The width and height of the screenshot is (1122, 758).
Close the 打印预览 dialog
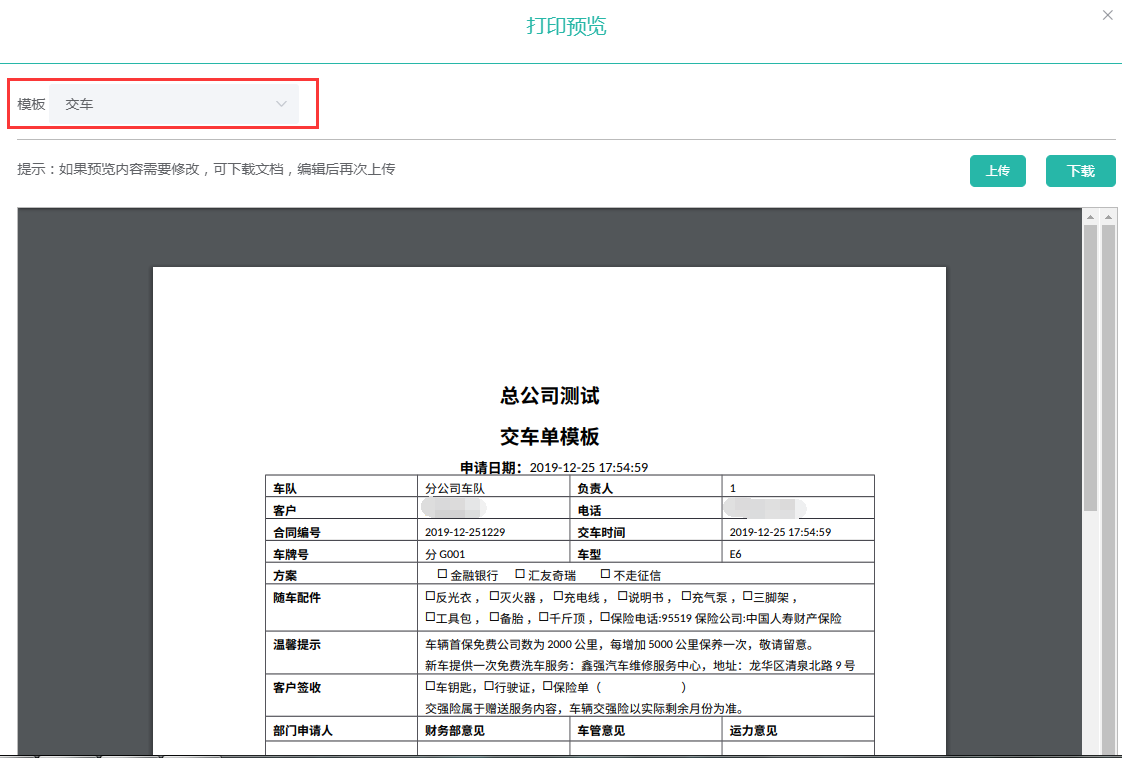tap(1107, 15)
